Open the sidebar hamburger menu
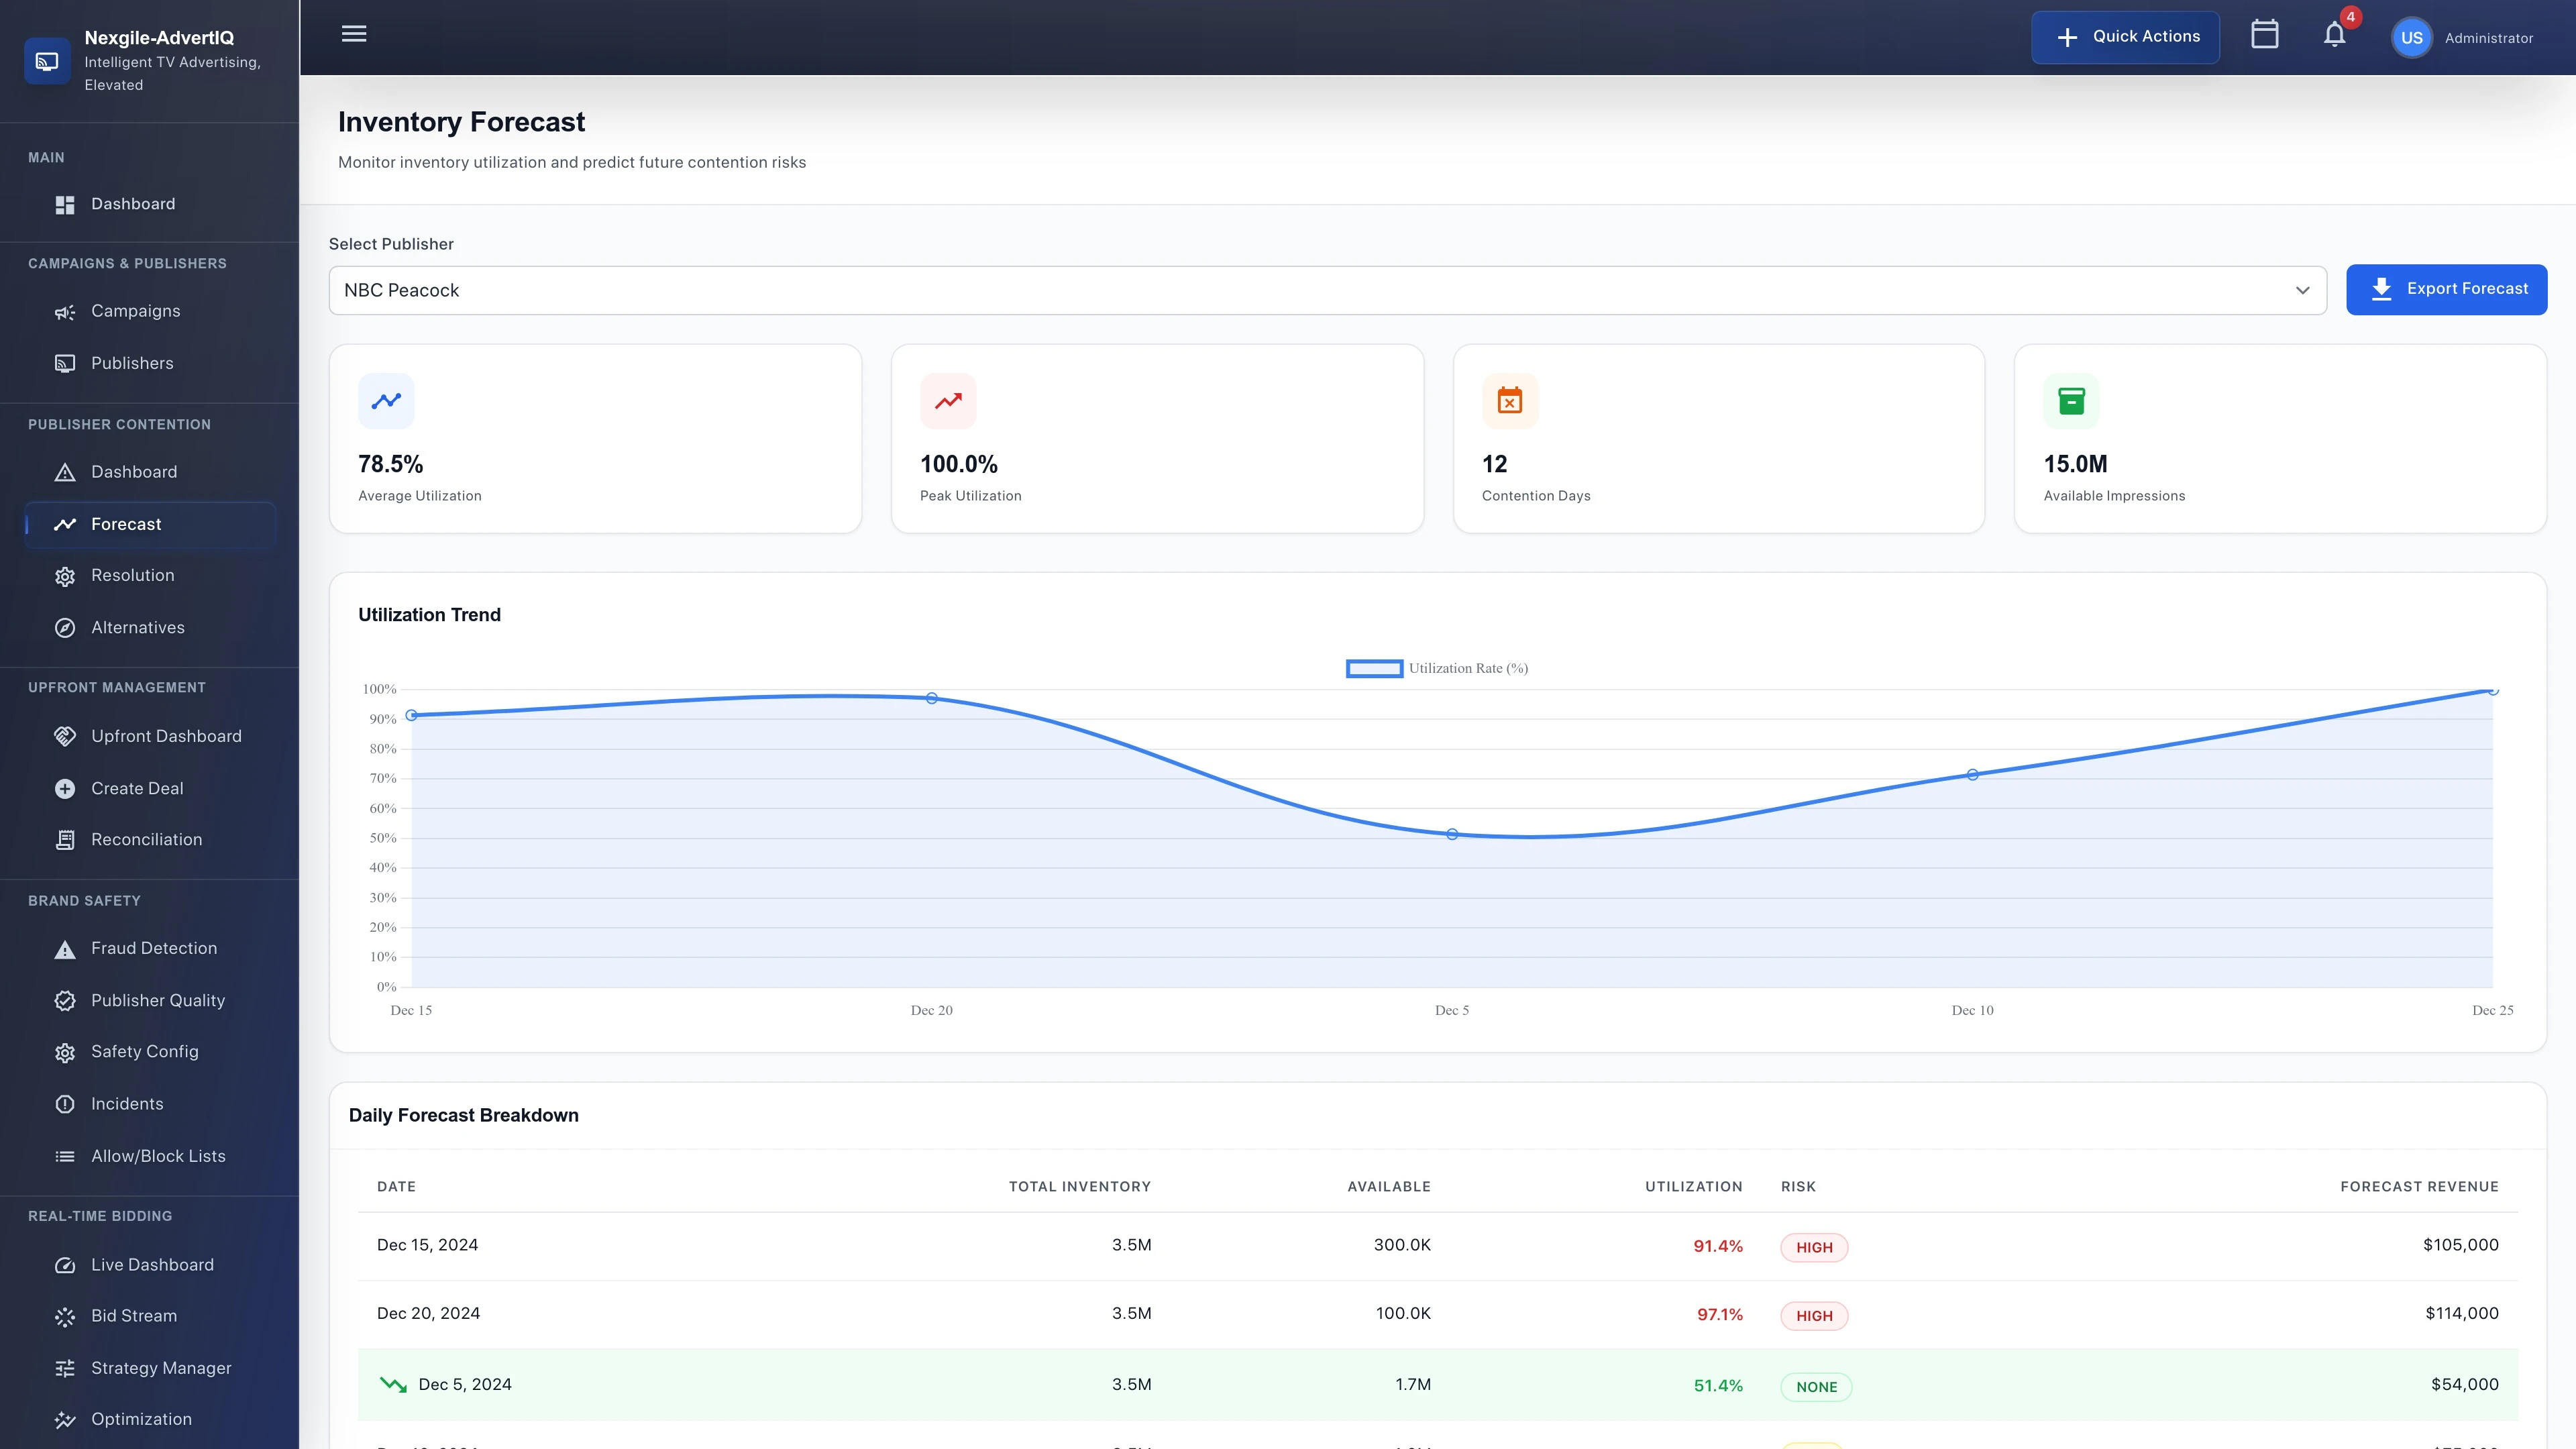2576x1449 pixels. point(353,34)
